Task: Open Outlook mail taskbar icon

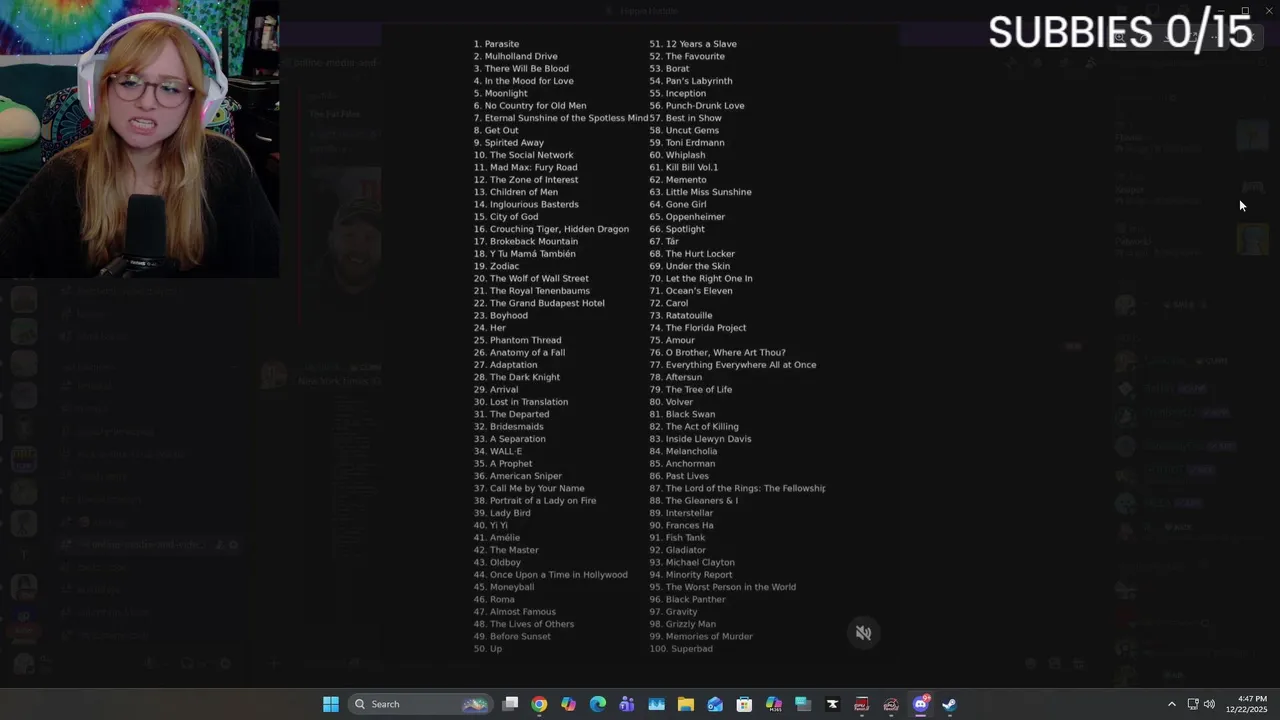Action: pyautogui.click(x=715, y=704)
